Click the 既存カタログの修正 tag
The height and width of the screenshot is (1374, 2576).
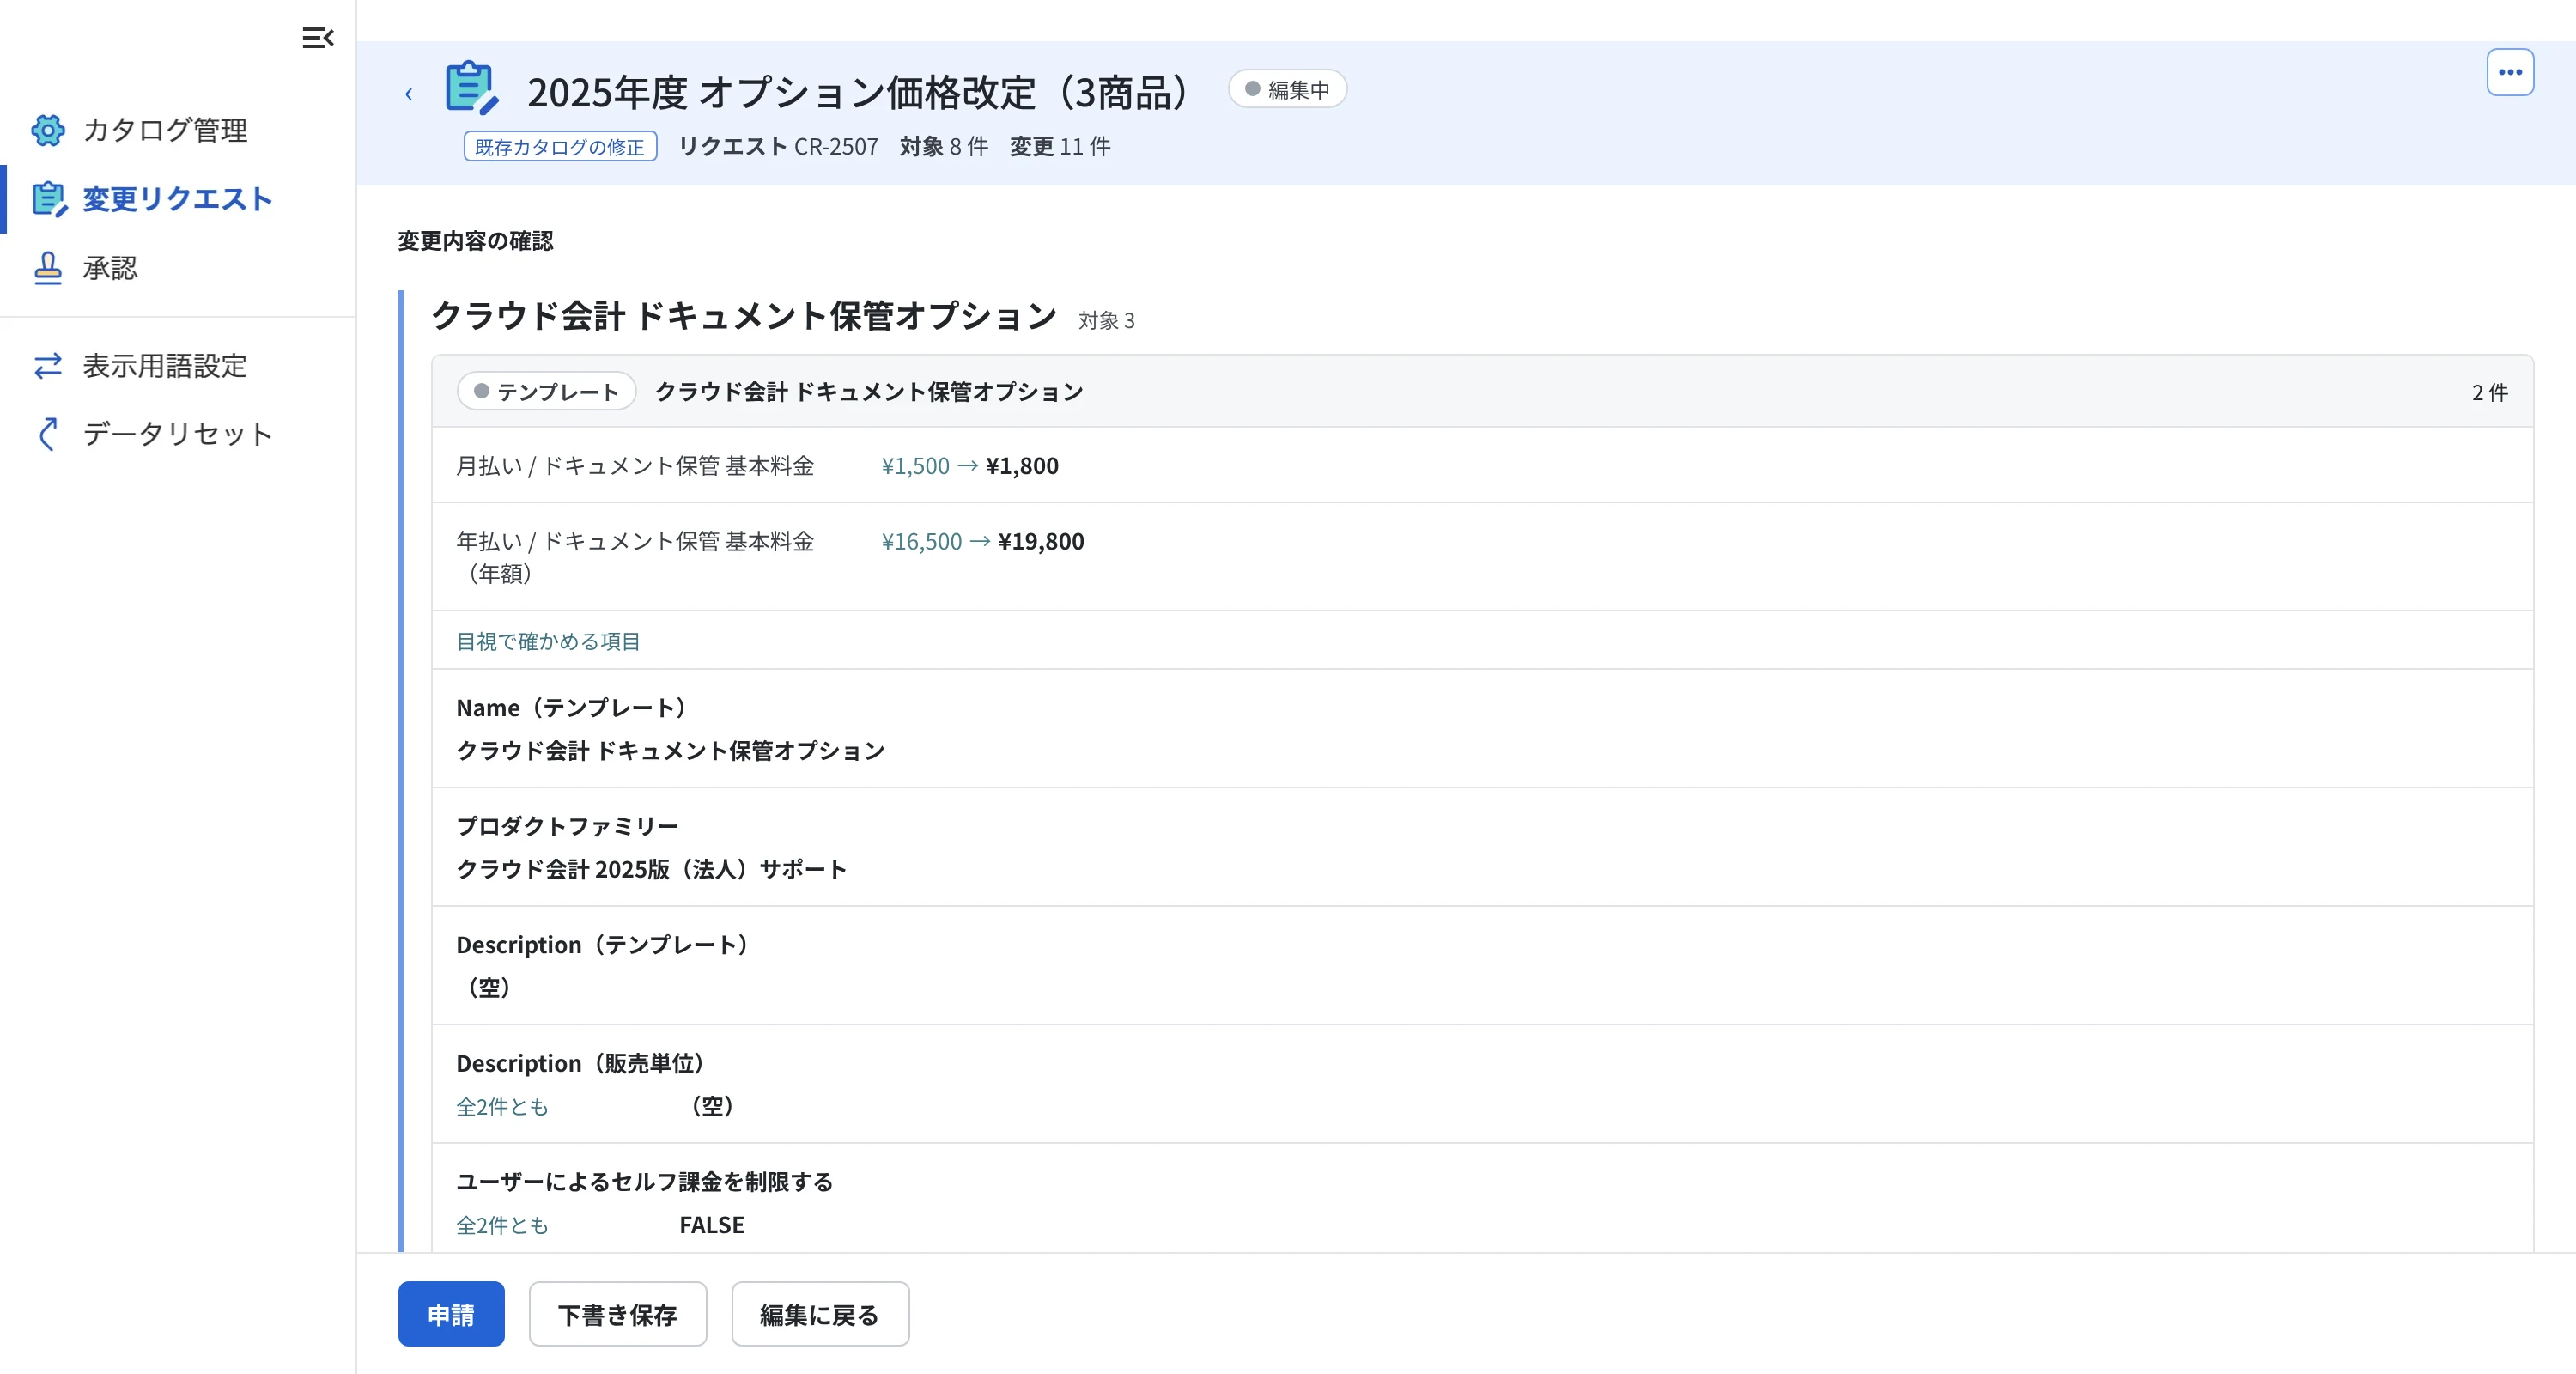pyautogui.click(x=560, y=146)
